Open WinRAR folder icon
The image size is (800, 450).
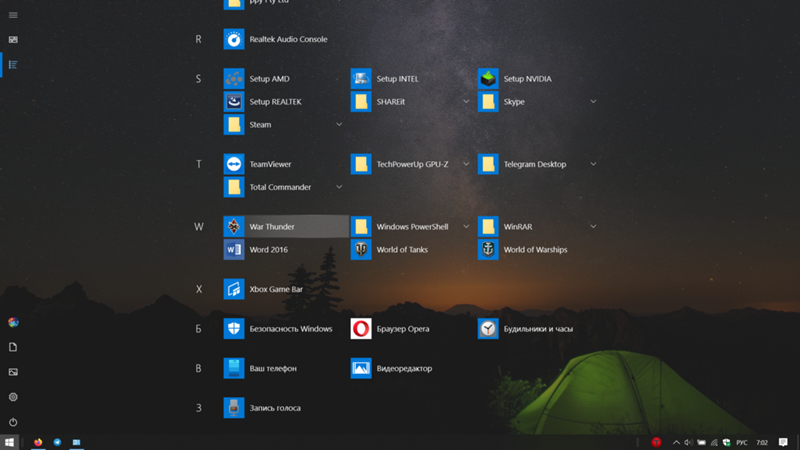[x=488, y=227]
